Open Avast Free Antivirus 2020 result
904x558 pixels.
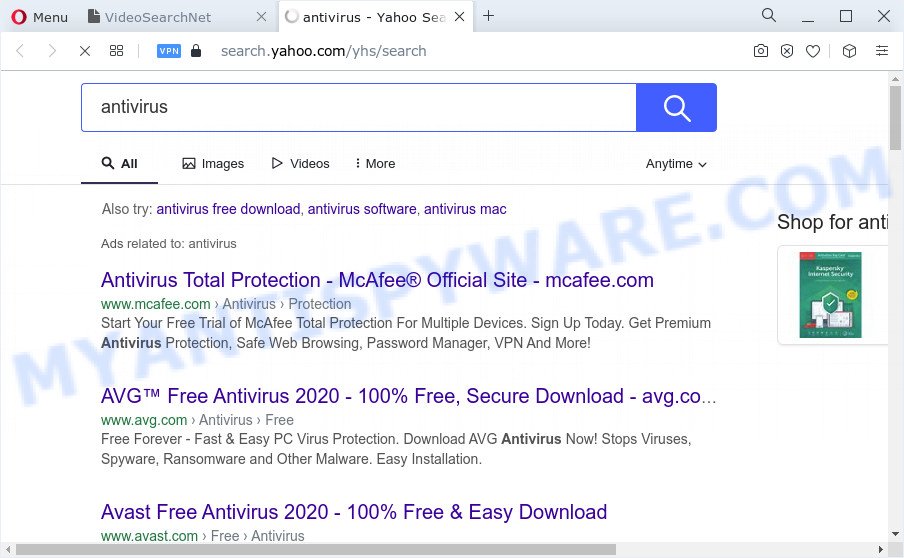pyautogui.click(x=354, y=512)
